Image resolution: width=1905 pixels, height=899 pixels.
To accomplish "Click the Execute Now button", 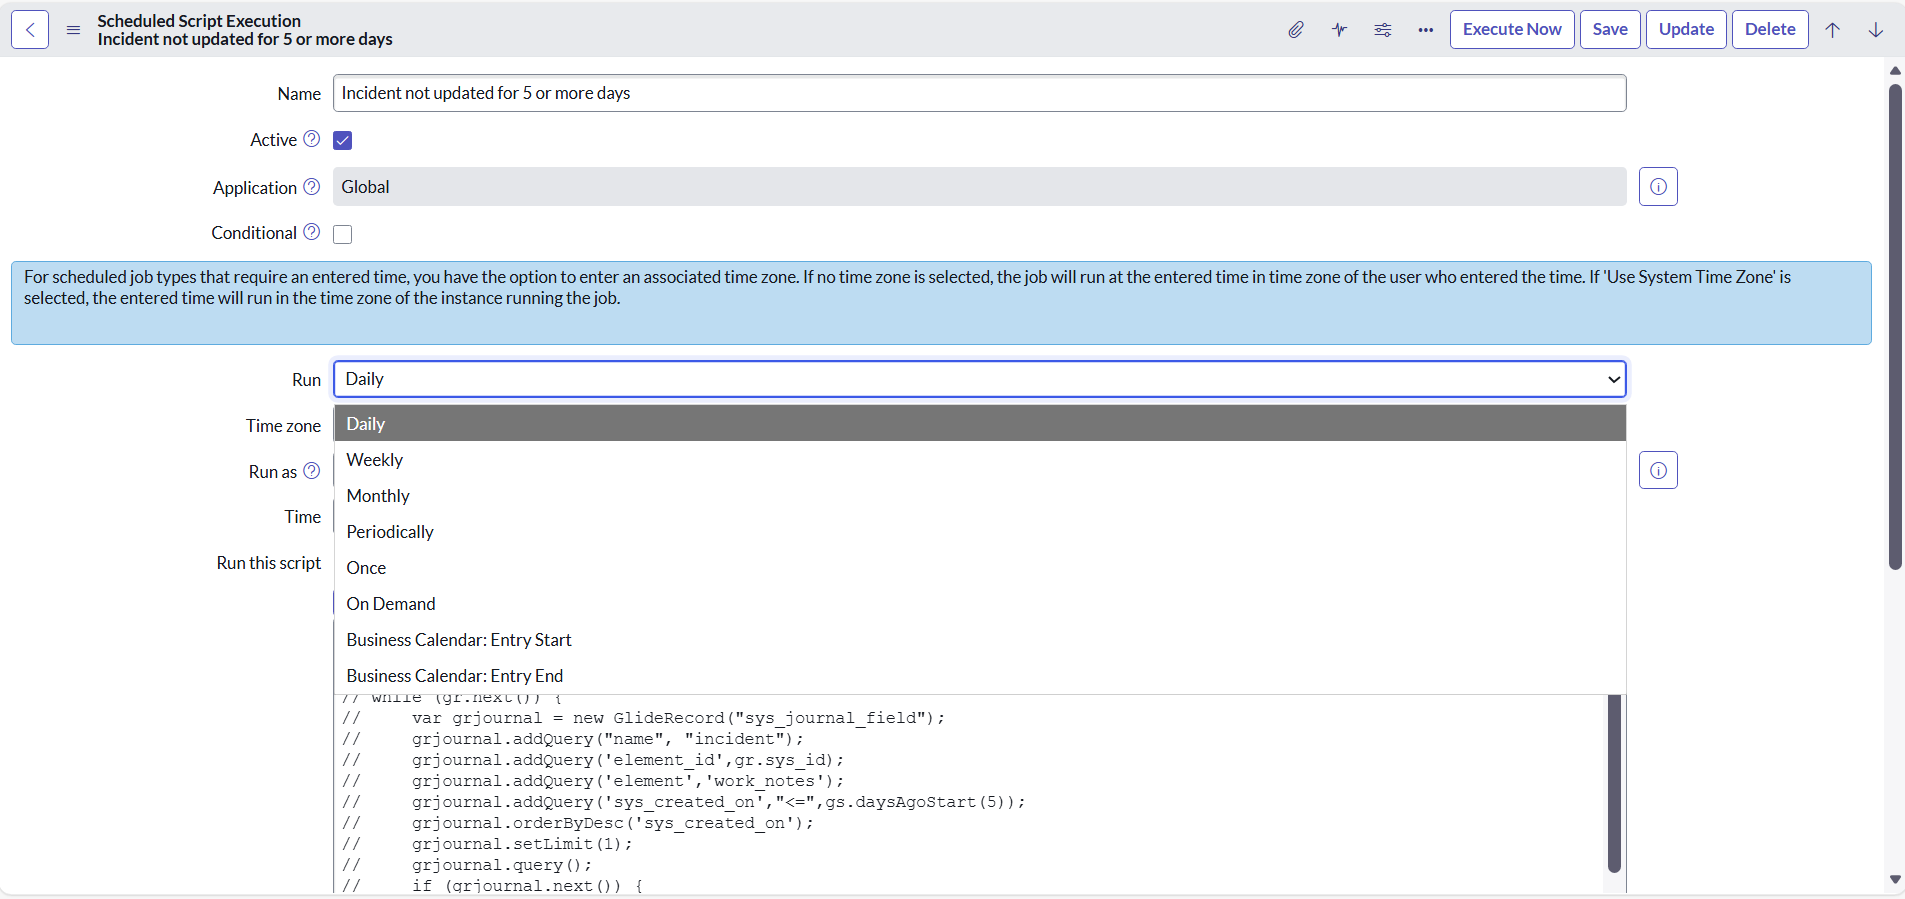I will (1511, 30).
